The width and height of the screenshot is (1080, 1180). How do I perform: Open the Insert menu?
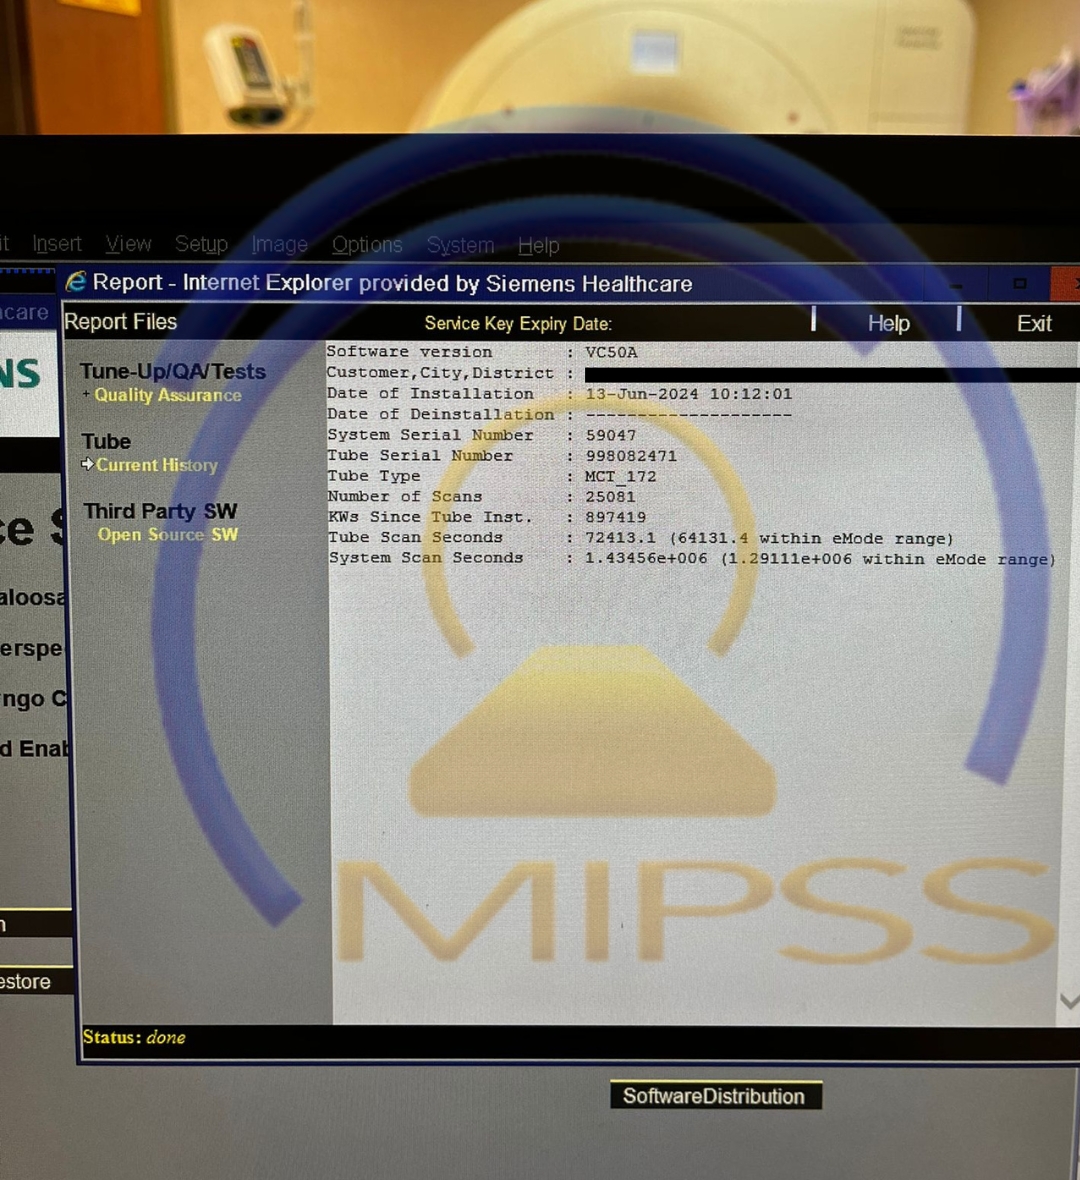pos(56,244)
